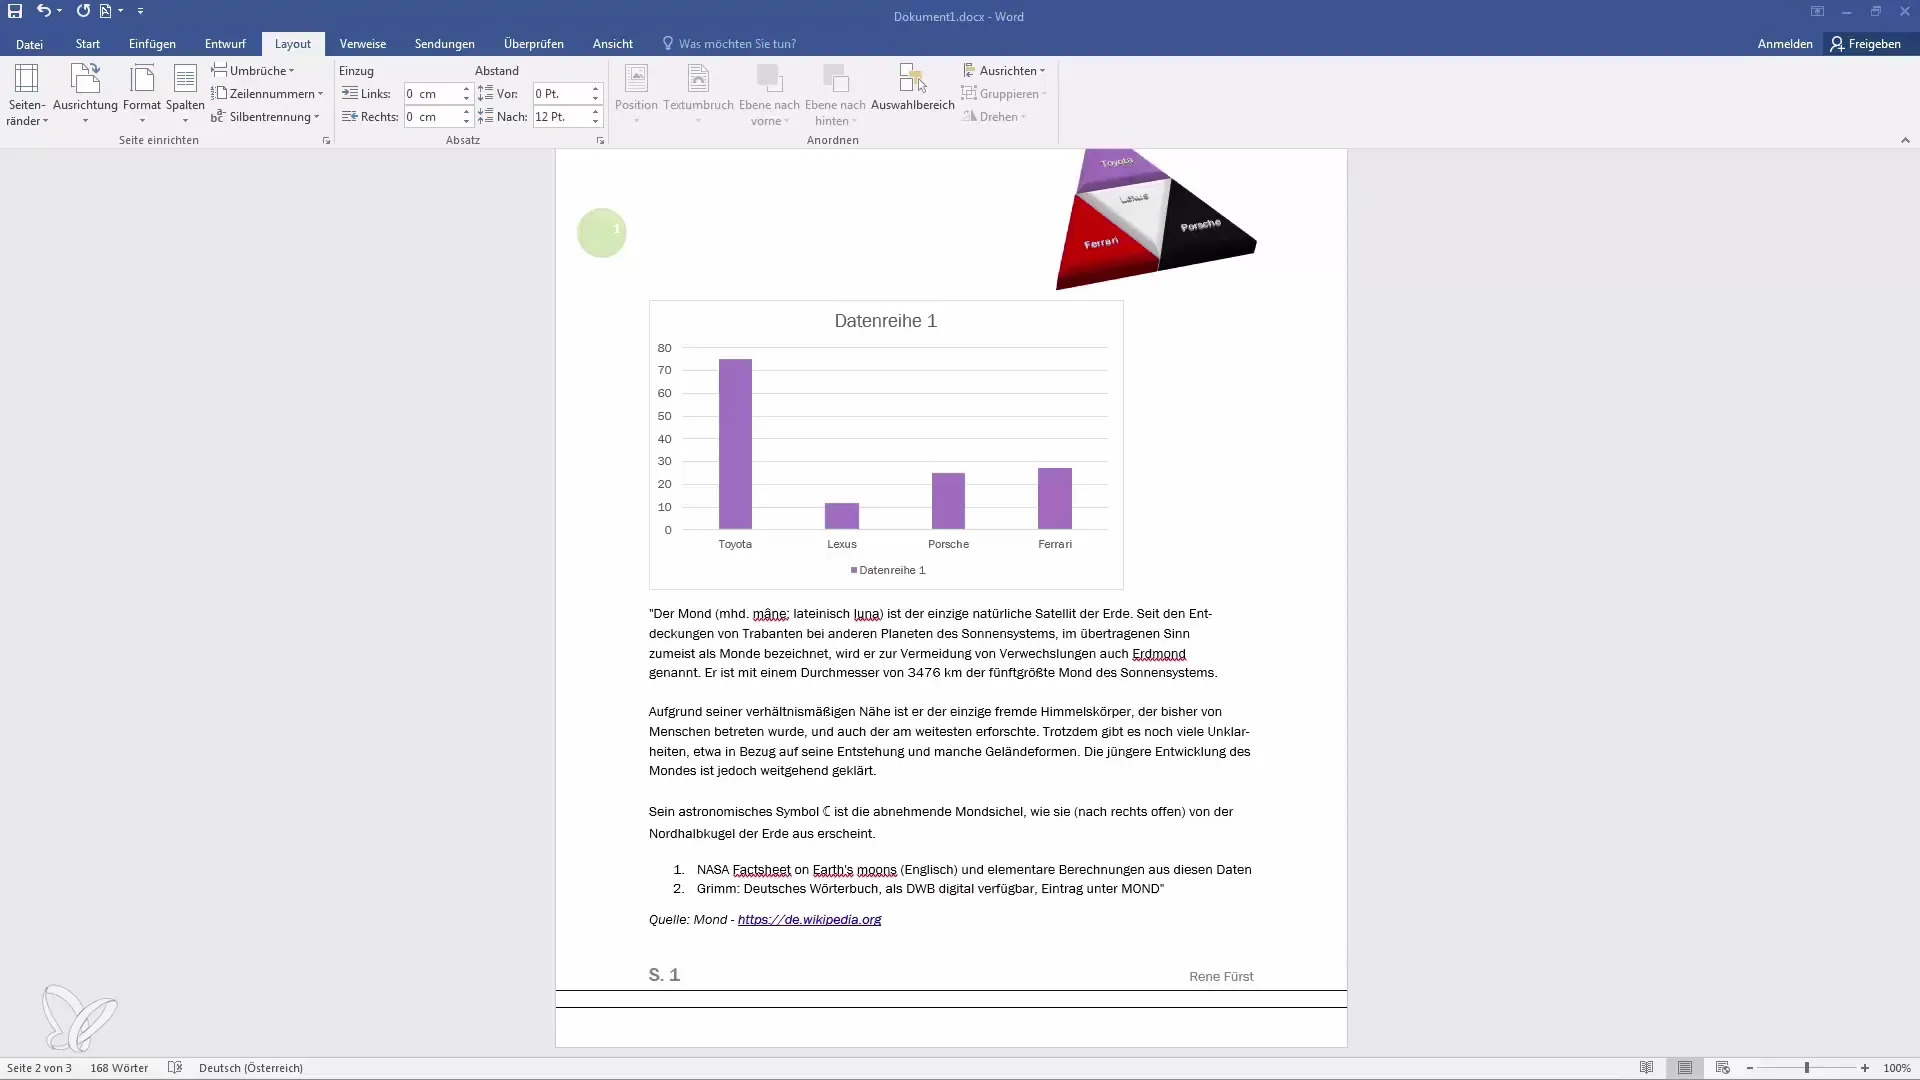Screen dimensions: 1920x1080
Task: Switch to the Start tab
Action: pos(88,44)
